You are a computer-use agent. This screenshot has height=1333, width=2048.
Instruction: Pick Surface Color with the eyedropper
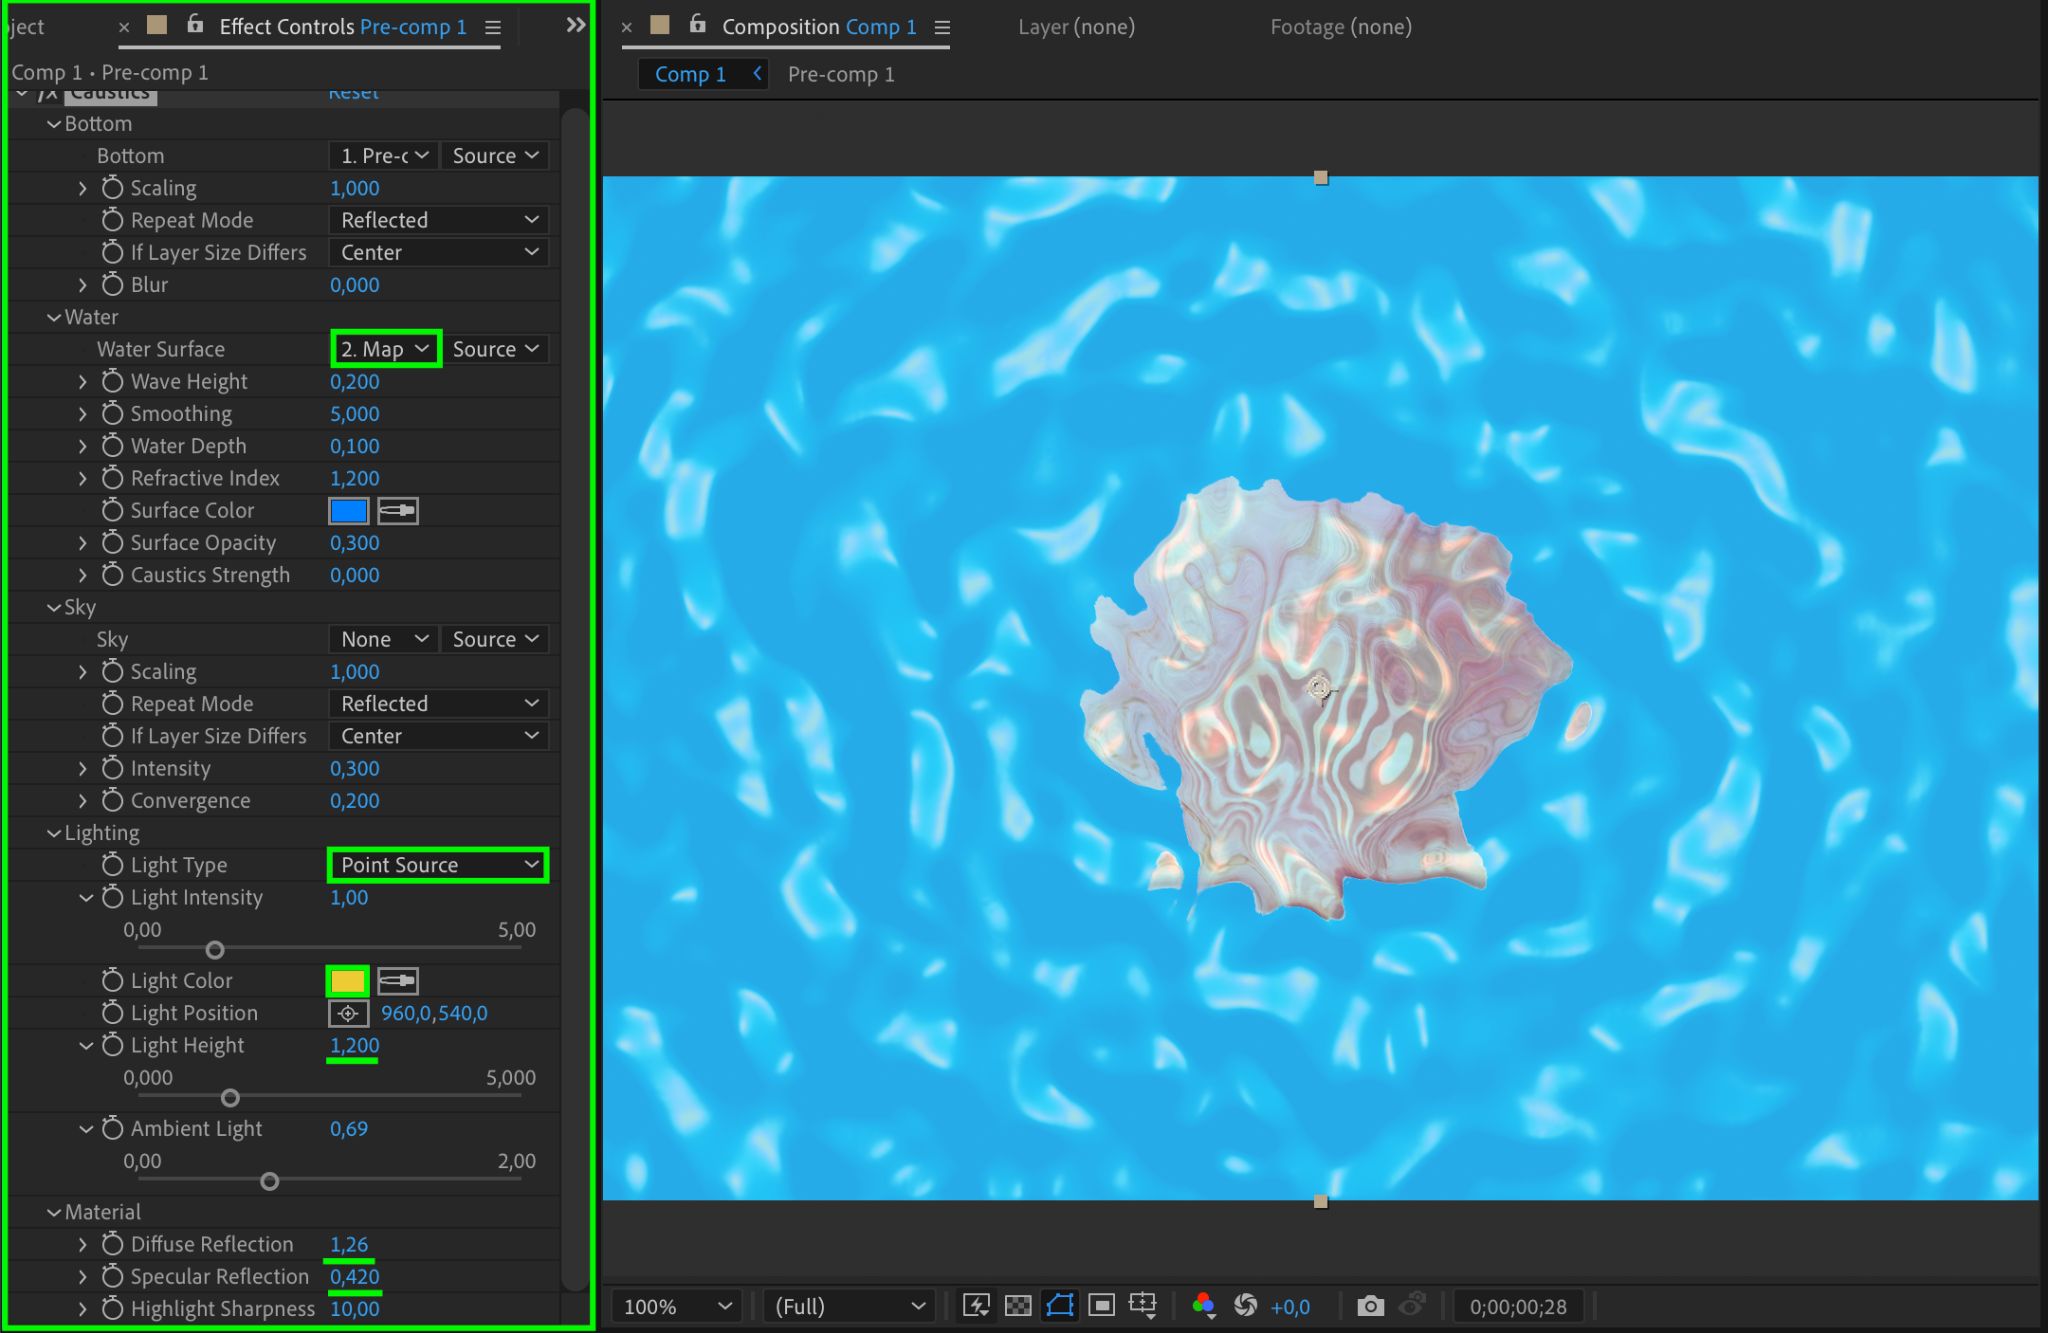click(398, 511)
